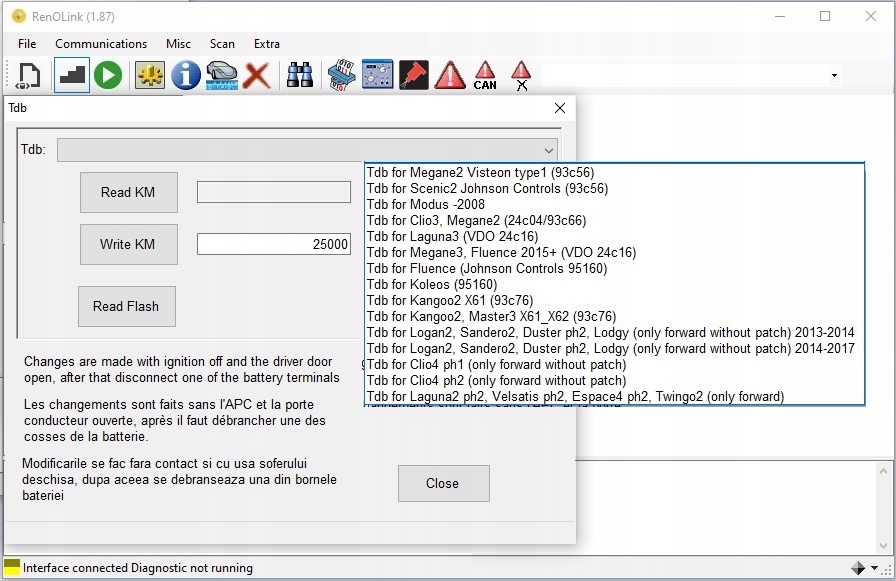Image resolution: width=896 pixels, height=581 pixels.
Task: Collapse the Tdb combo box arrow
Action: [x=549, y=151]
